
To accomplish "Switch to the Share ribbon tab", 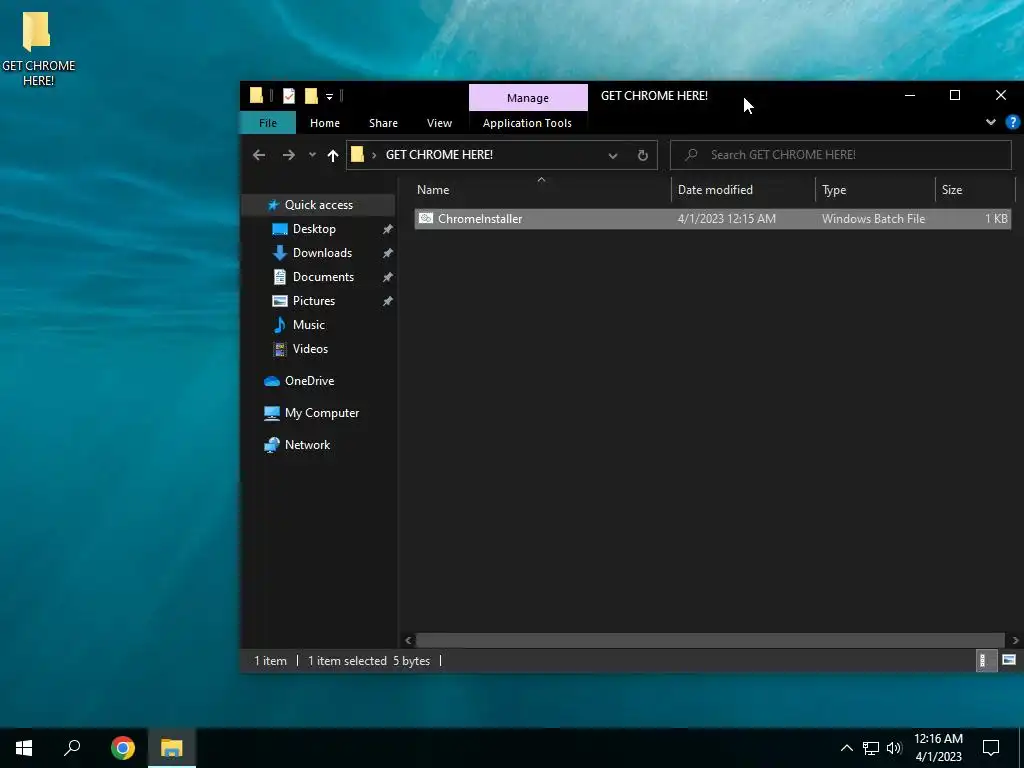I will pyautogui.click(x=383, y=123).
